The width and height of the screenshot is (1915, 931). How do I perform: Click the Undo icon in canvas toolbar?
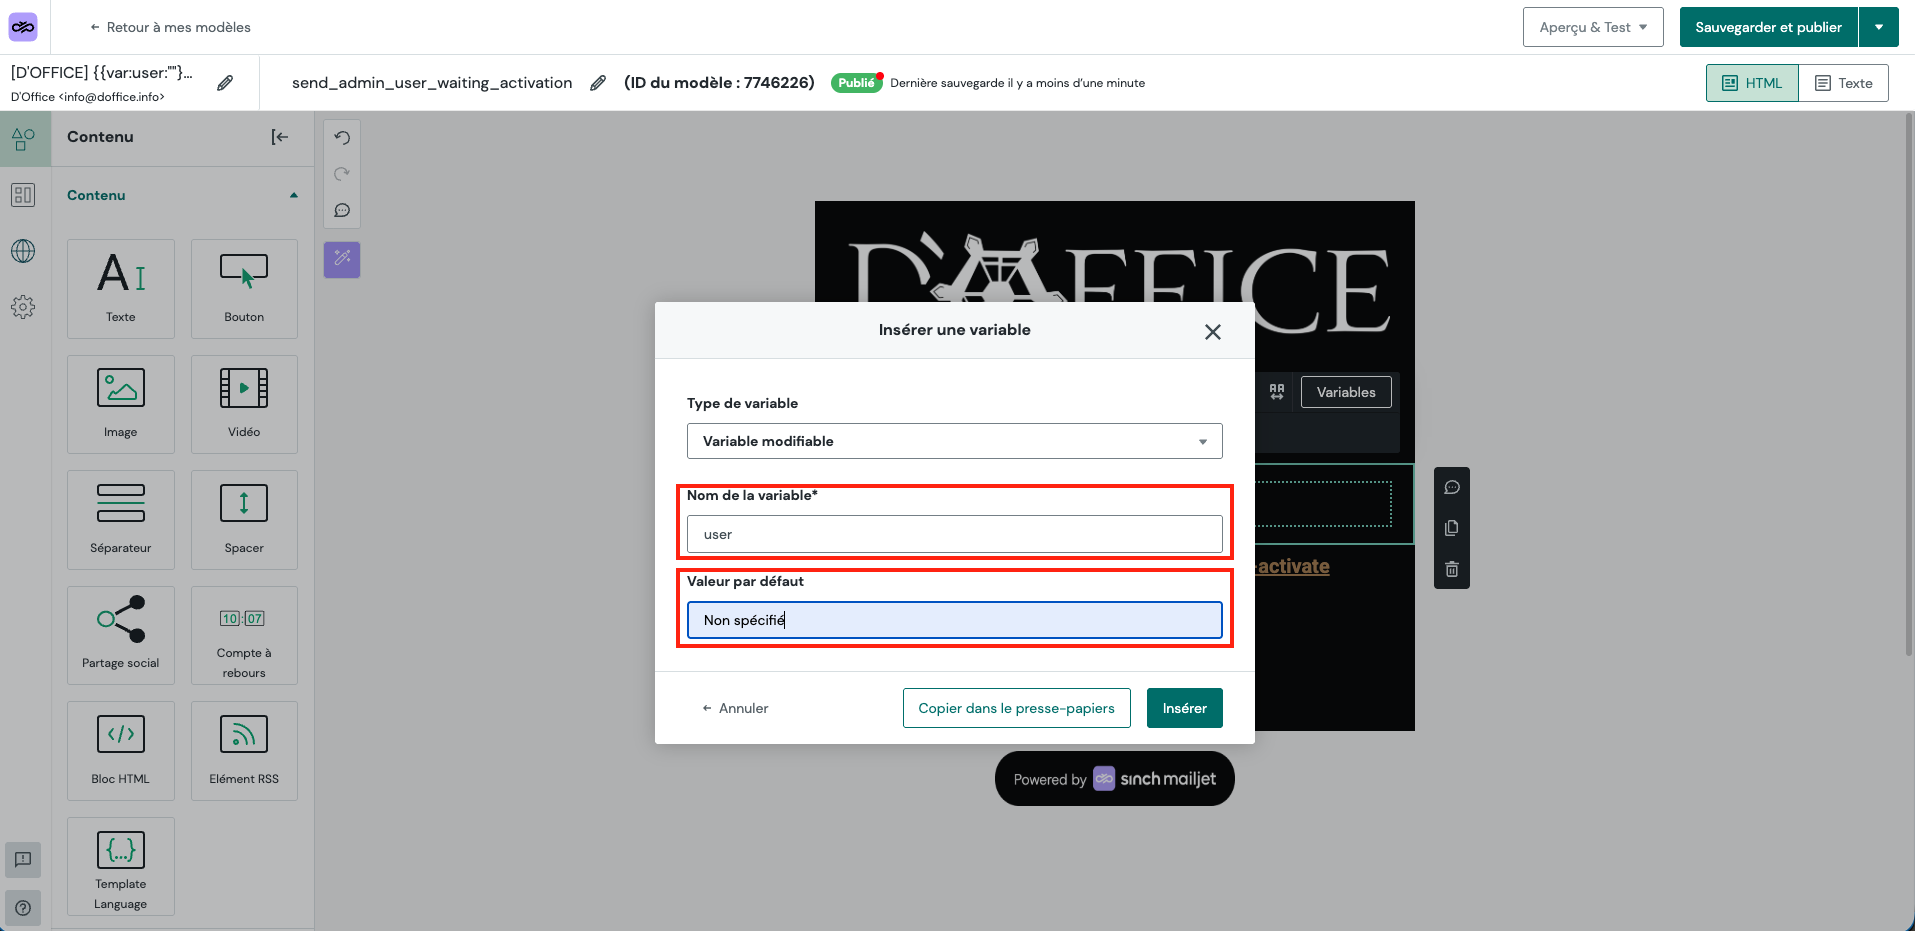pyautogui.click(x=341, y=136)
